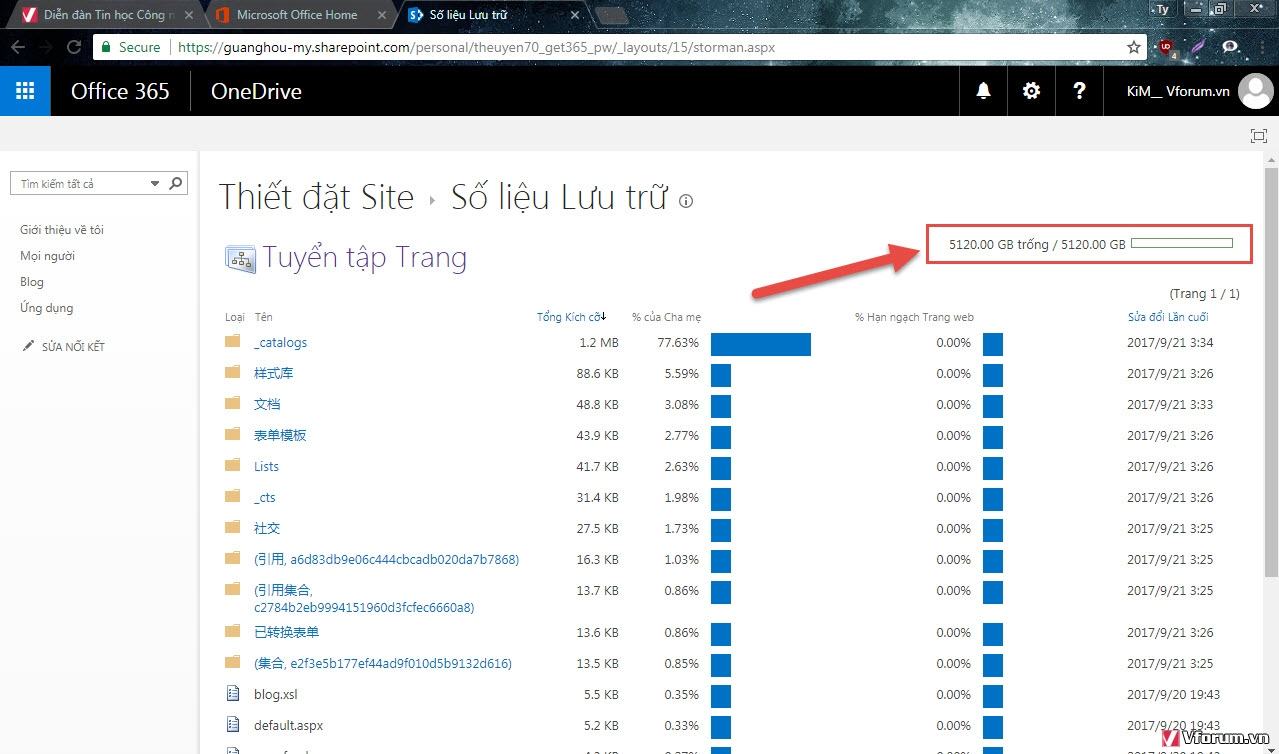Reload the page using the refresh icon

pyautogui.click(x=74, y=47)
